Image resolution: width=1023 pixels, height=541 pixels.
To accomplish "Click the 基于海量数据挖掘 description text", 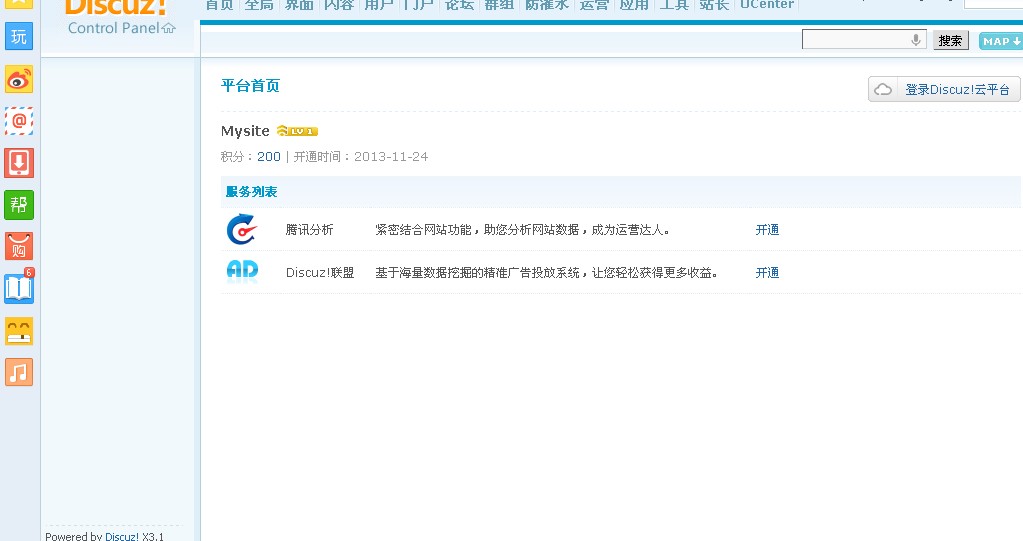I will click(547, 273).
